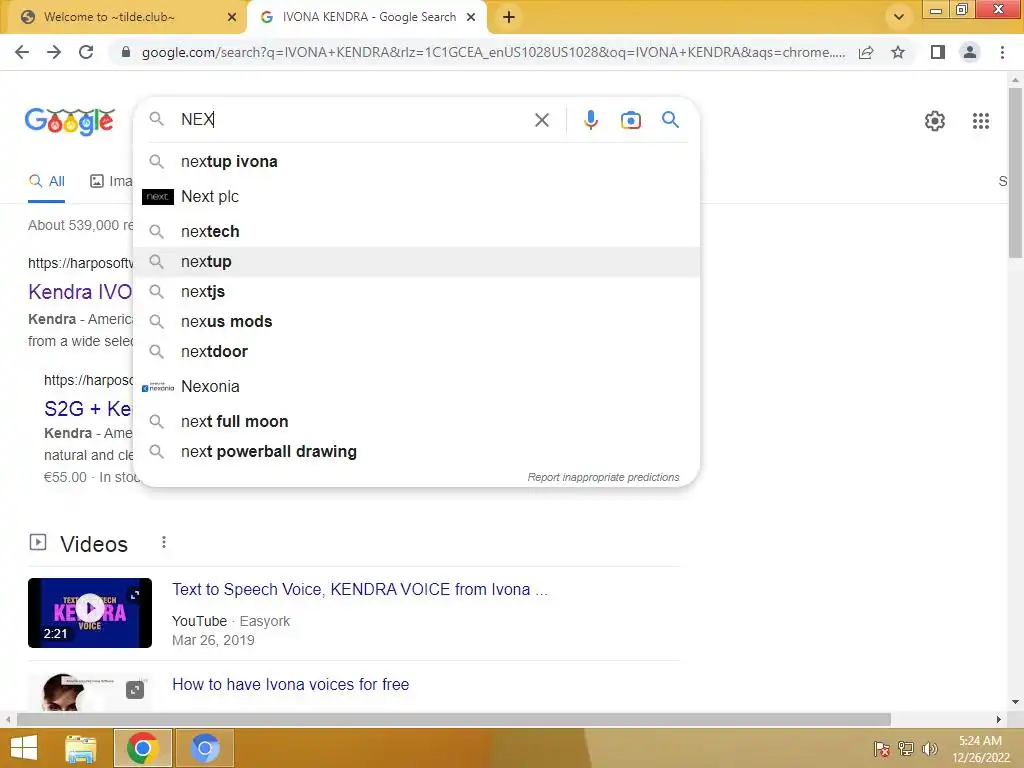Screen dimensions: 1024x768
Task: Play the KENDRA VOICE video thumbnail
Action: (90, 613)
